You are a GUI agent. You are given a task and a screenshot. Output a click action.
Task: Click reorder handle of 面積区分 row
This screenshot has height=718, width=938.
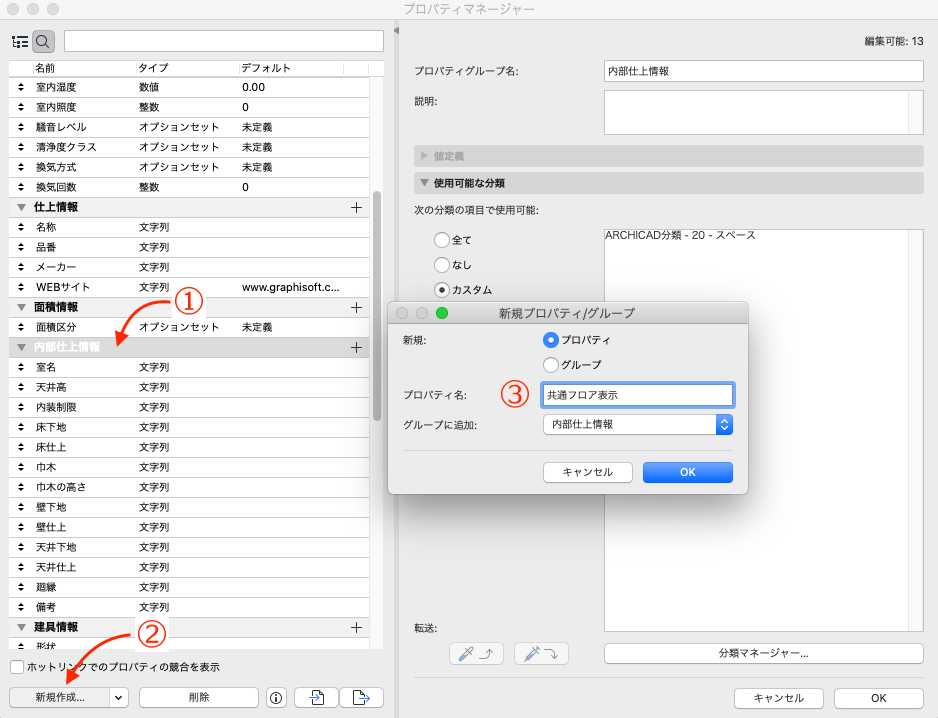(21, 327)
